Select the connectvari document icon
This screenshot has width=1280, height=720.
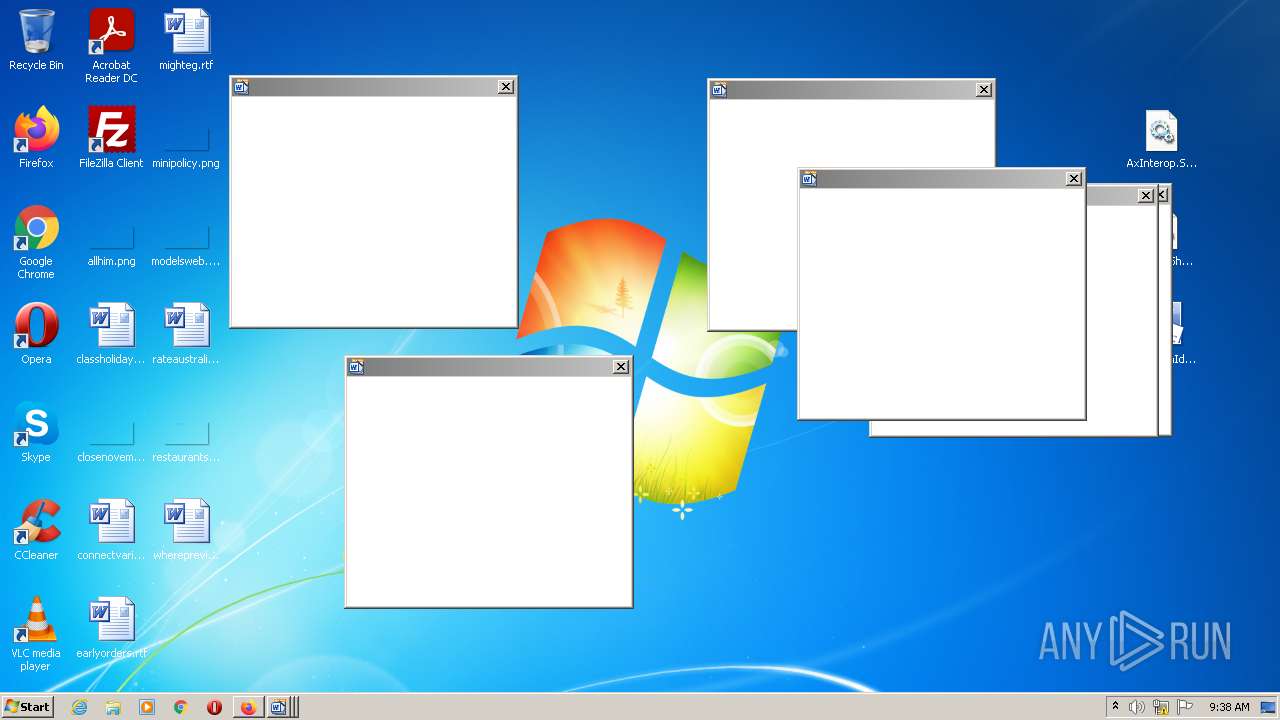coord(111,530)
